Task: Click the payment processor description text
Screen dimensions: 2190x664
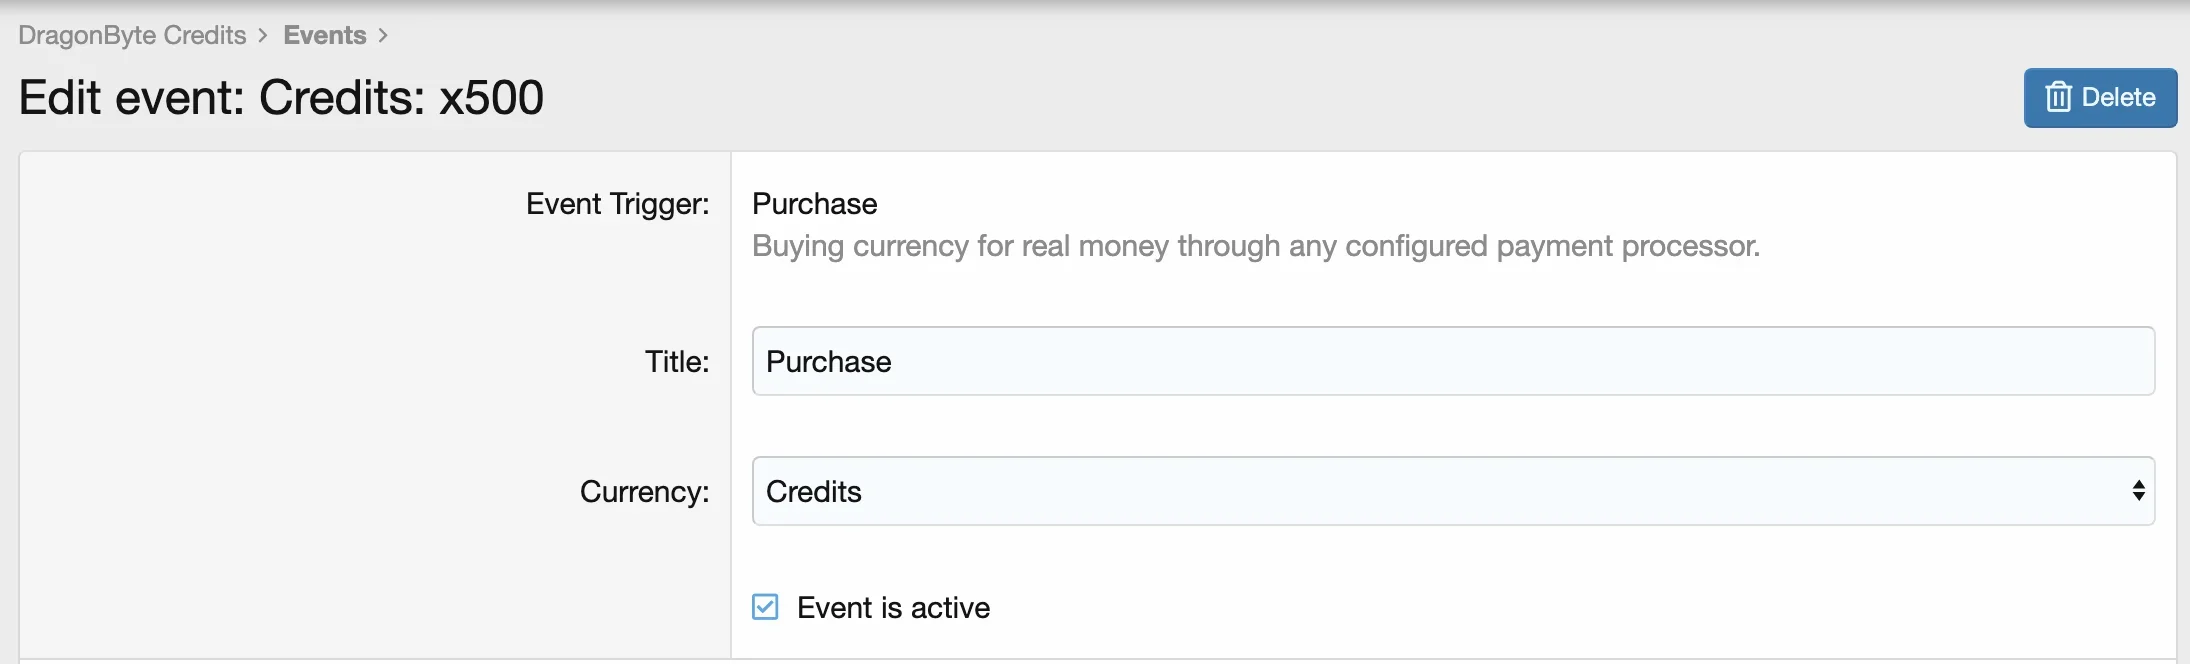Action: 1256,246
